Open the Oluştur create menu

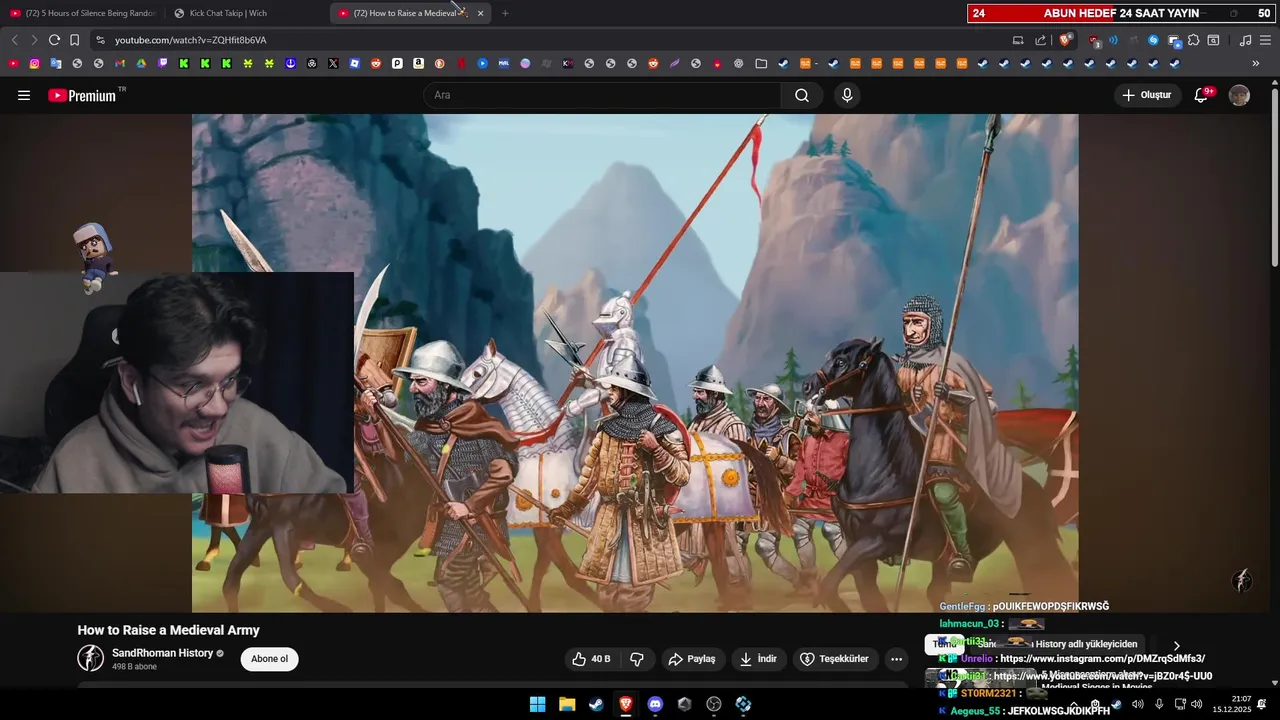[1147, 95]
